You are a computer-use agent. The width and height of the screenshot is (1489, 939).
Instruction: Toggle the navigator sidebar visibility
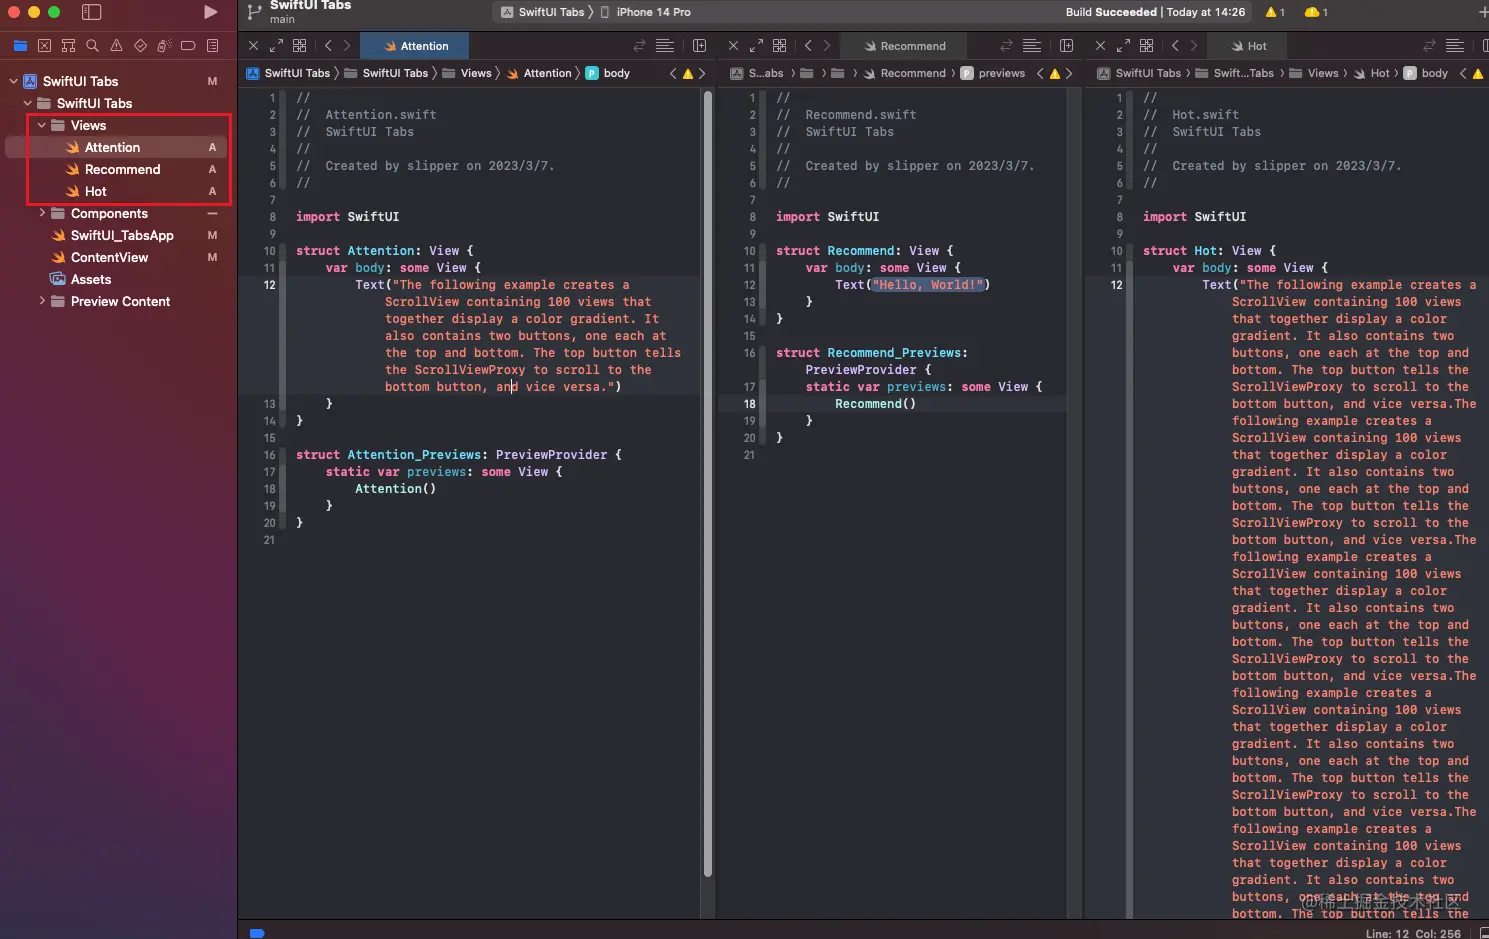[91, 12]
